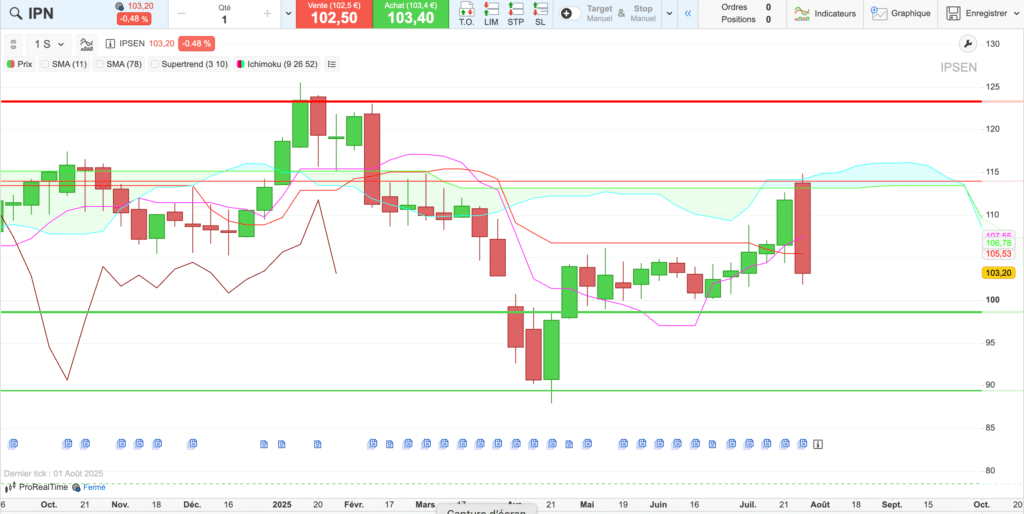The height and width of the screenshot is (514, 1024).
Task: Click the green Achat 103,40 button
Action: point(410,14)
